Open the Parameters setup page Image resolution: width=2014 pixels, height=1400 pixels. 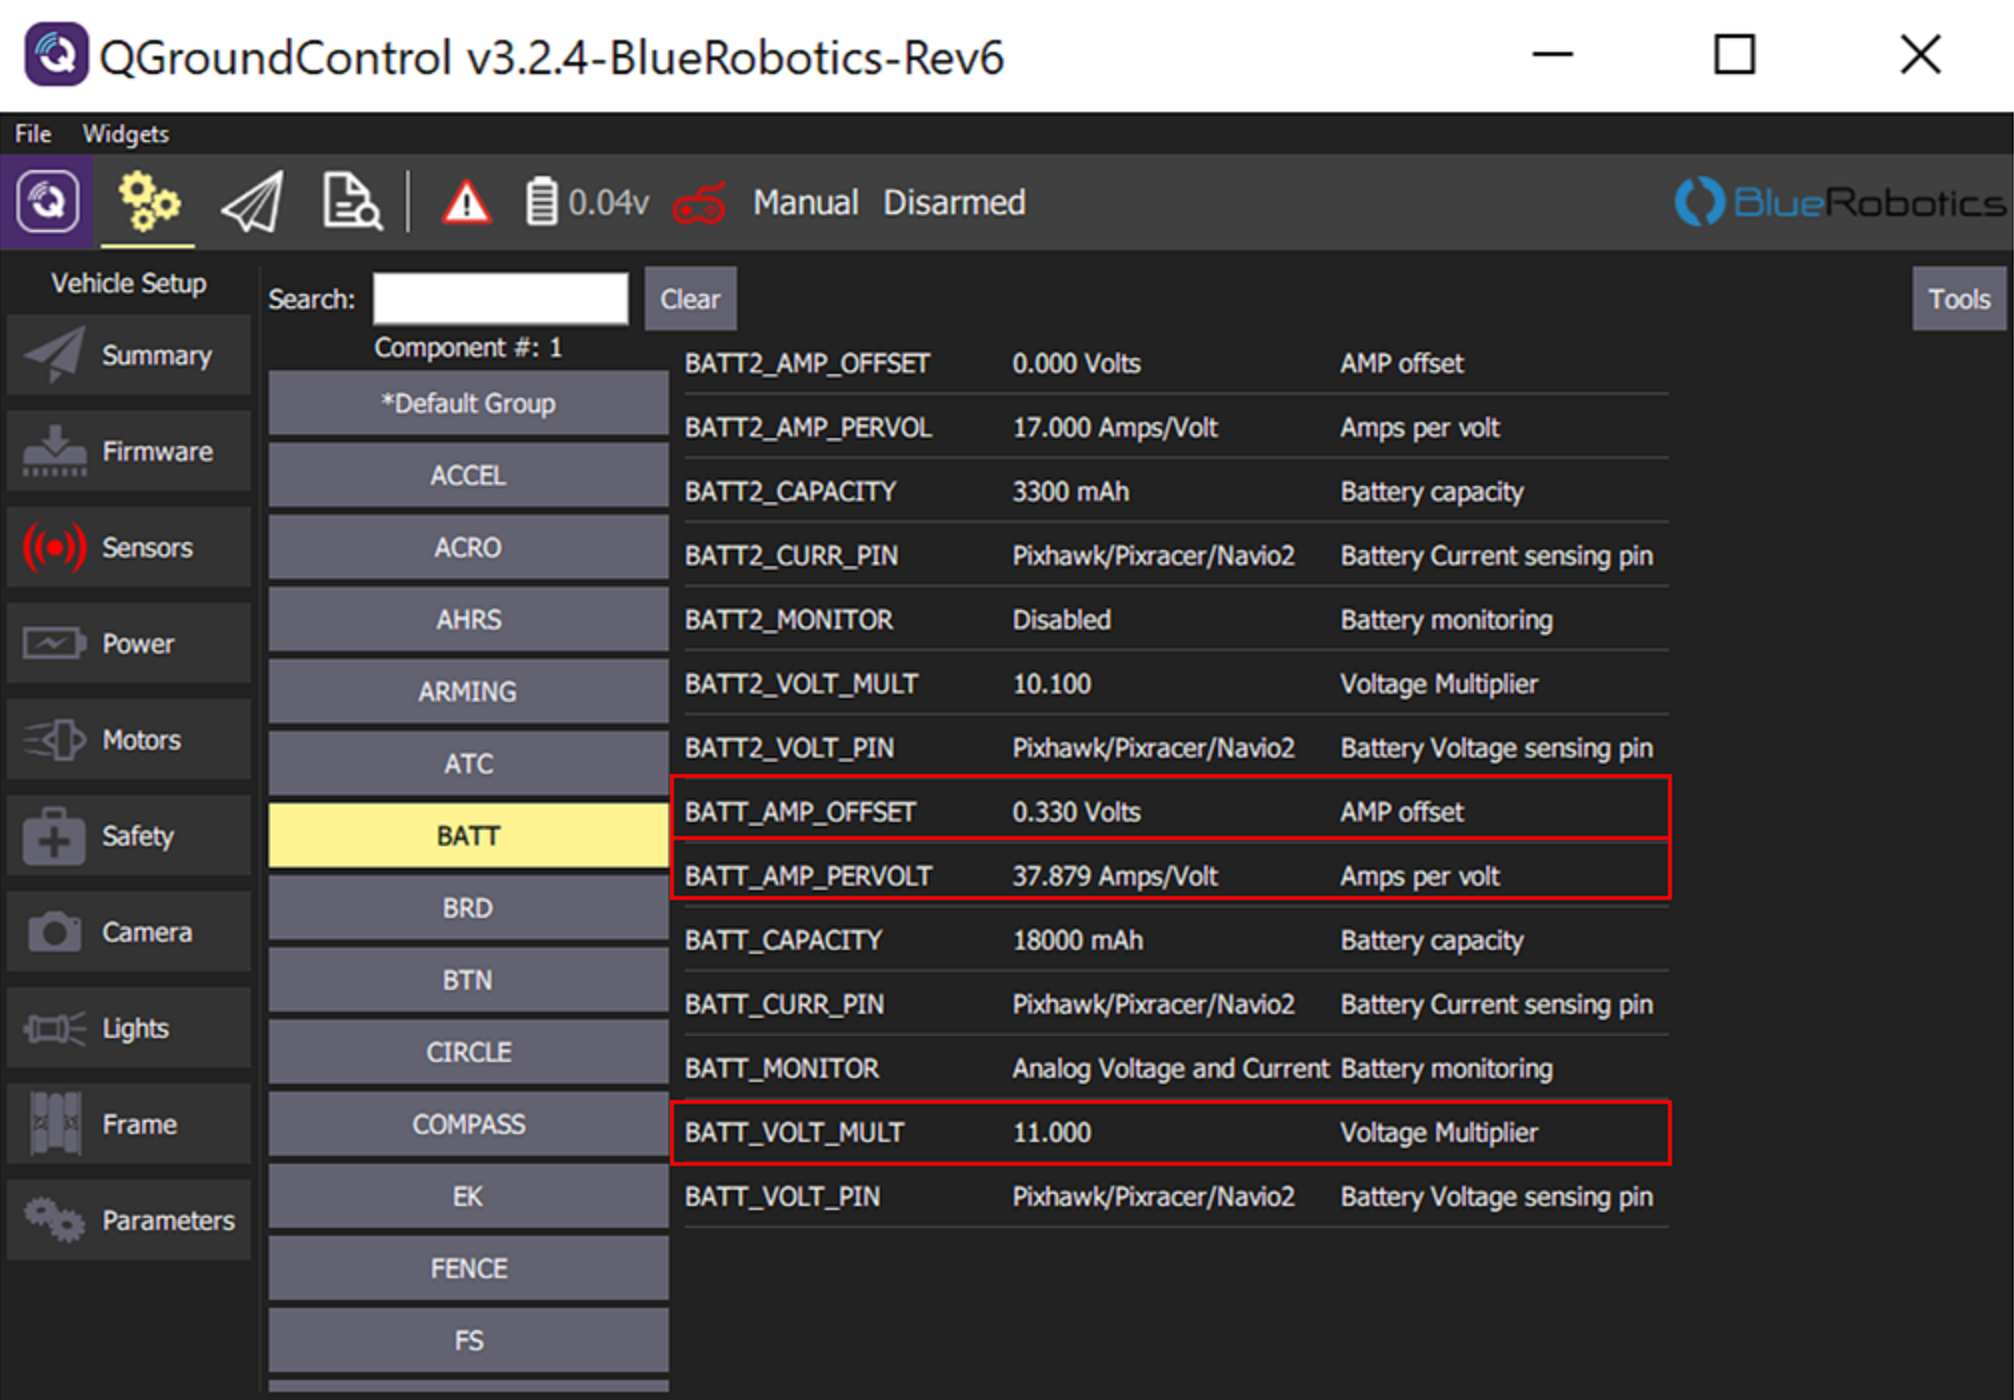(129, 1220)
